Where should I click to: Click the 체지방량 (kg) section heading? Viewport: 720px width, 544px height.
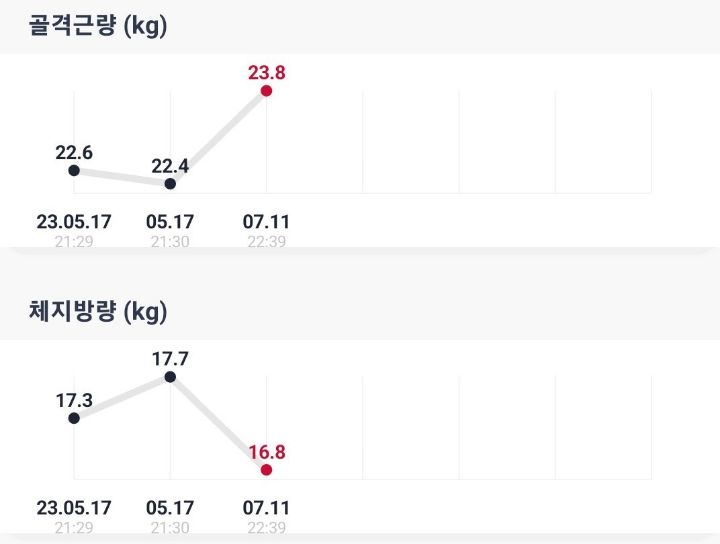[x=98, y=312]
